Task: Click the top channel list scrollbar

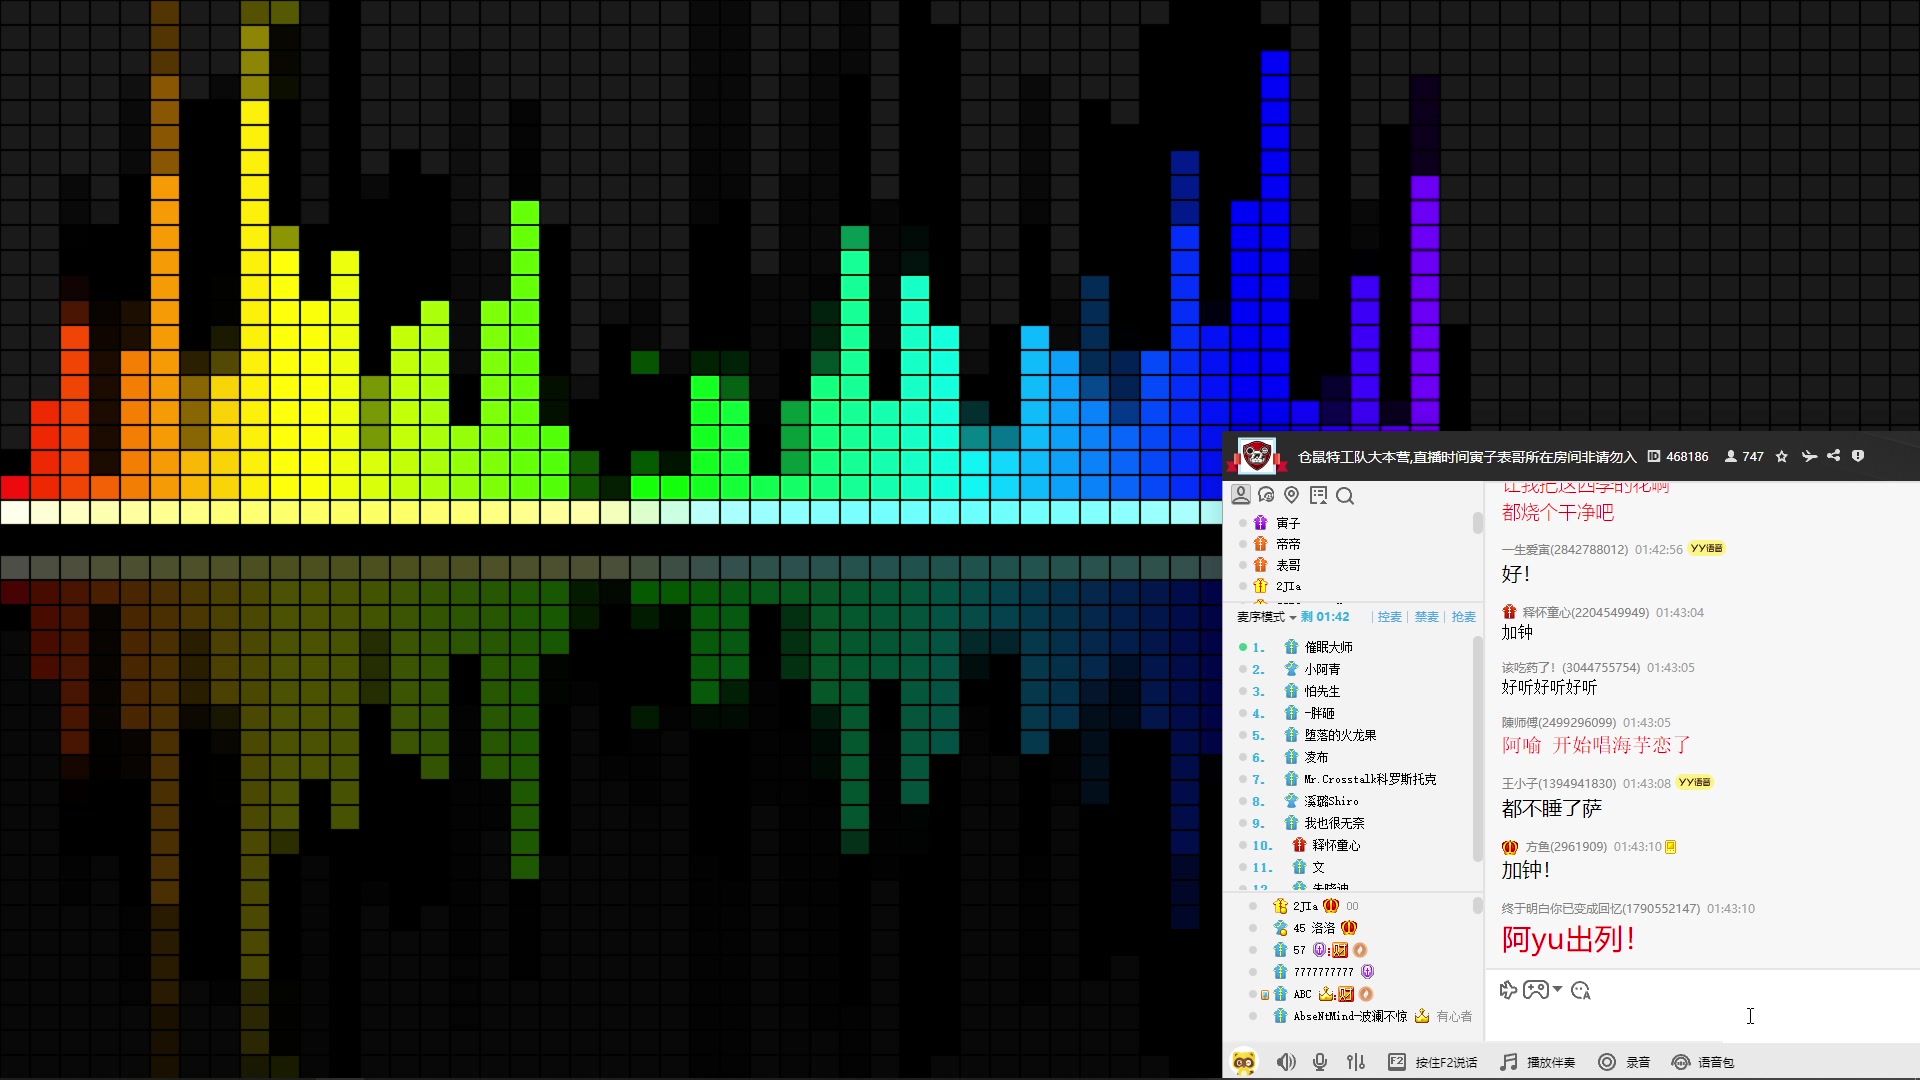Action: [x=1477, y=523]
